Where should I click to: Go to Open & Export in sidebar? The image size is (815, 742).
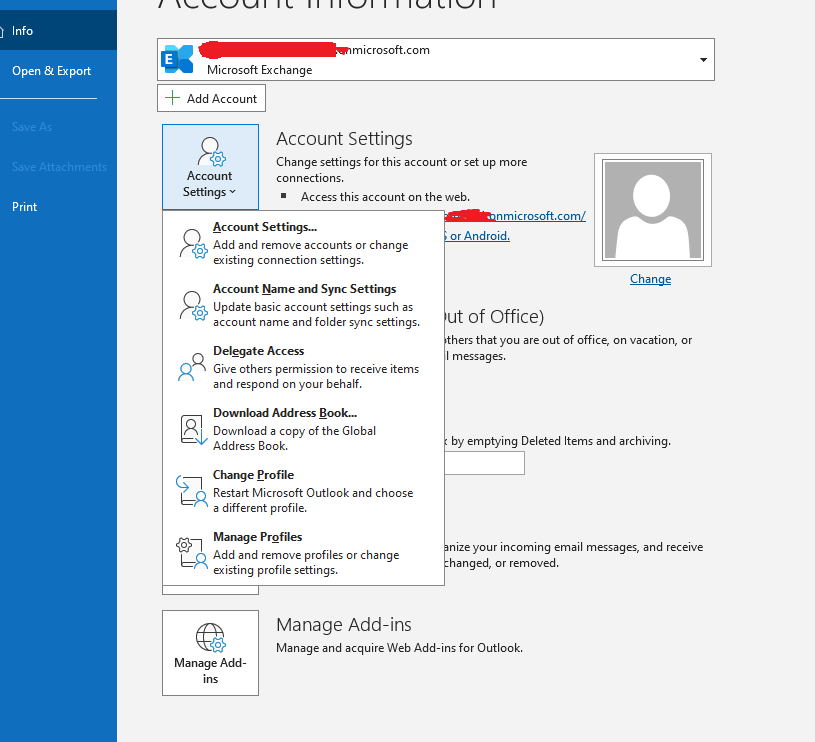pos(58,71)
